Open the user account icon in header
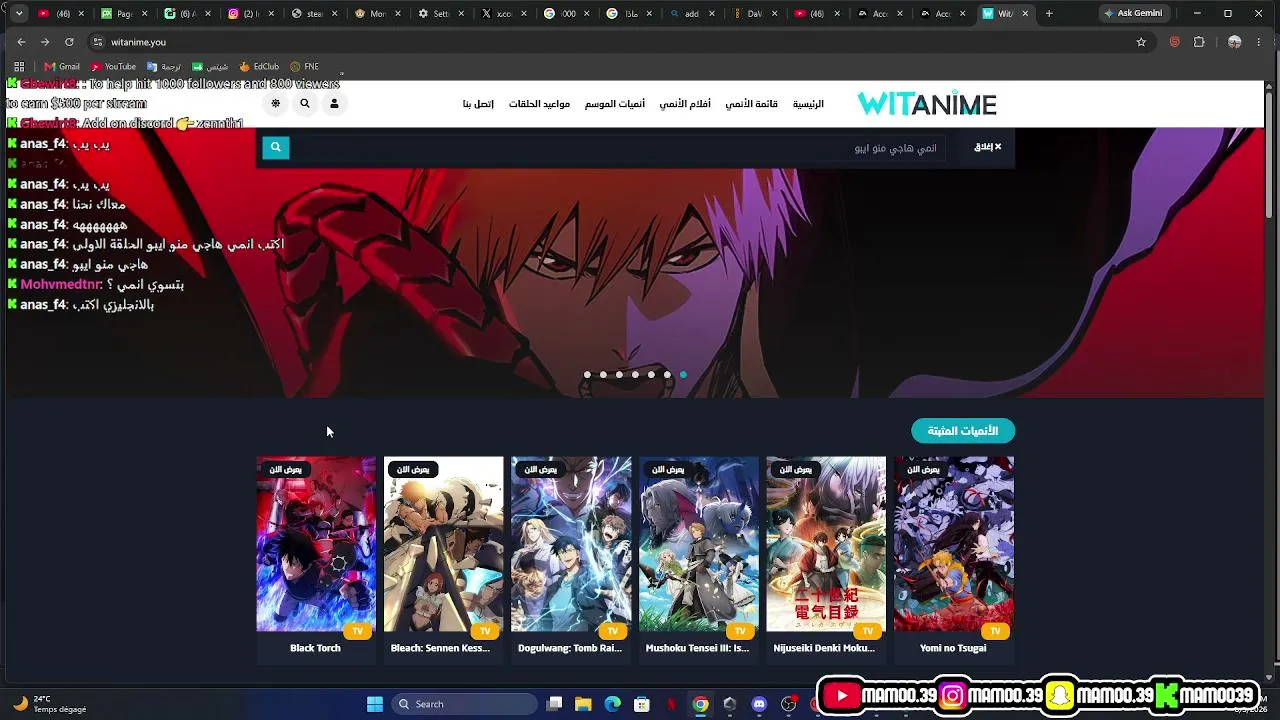The height and width of the screenshot is (720, 1280). click(x=334, y=103)
